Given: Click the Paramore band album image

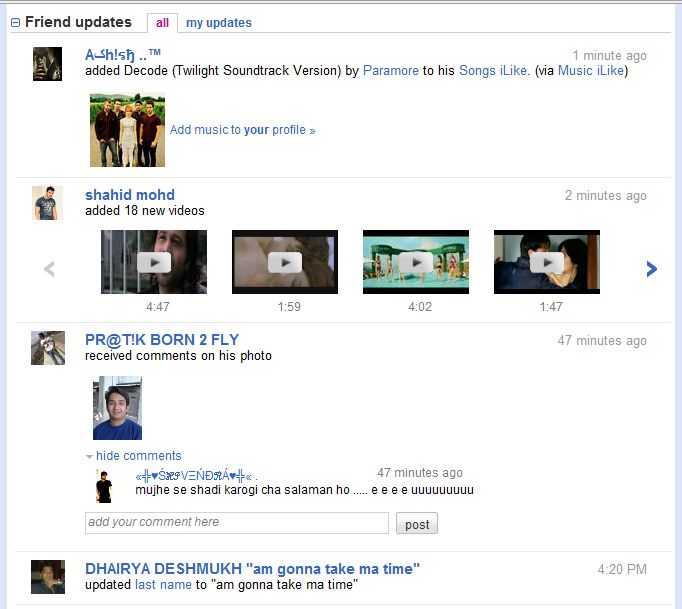Looking at the screenshot, I should tap(127, 130).
